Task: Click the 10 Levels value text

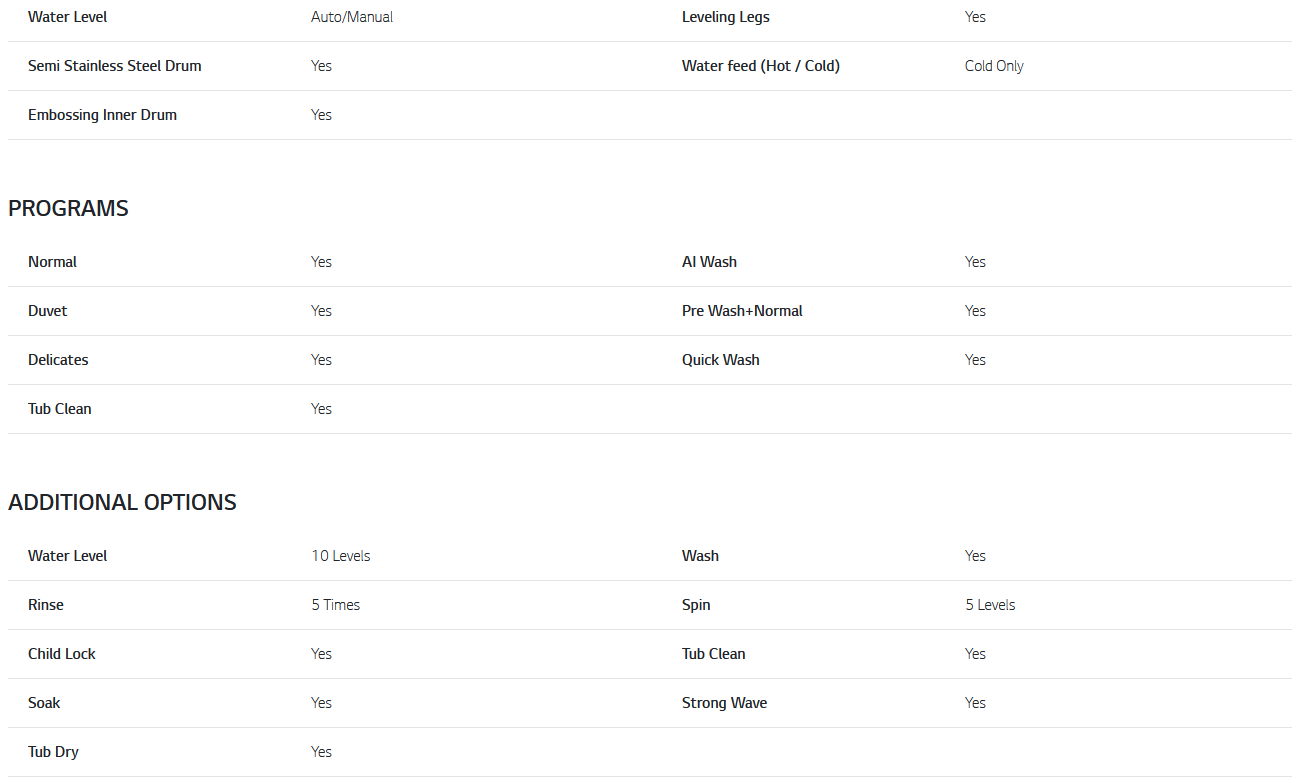Action: (340, 556)
